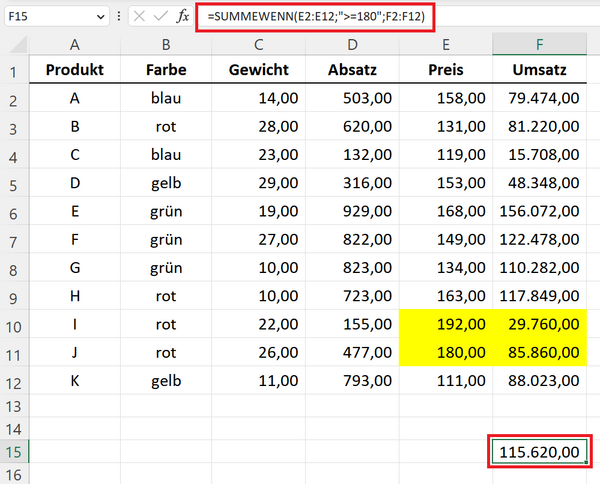
Task: Select column F header
Action: pyautogui.click(x=540, y=44)
